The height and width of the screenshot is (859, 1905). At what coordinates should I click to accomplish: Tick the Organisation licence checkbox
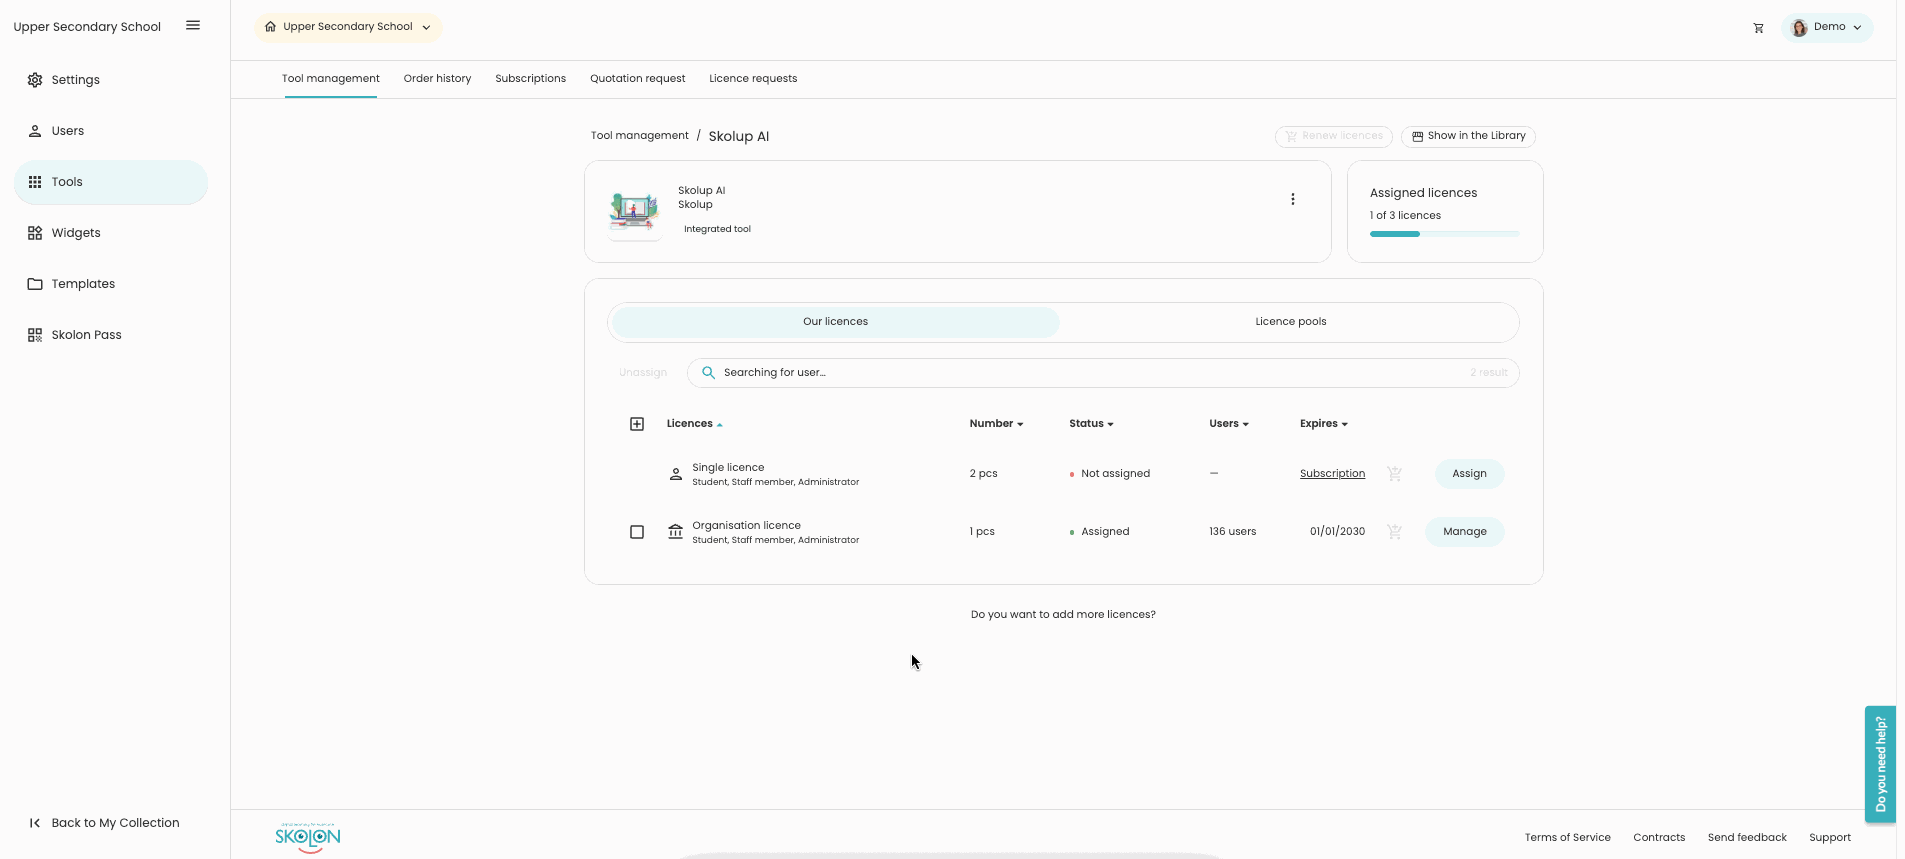637,532
